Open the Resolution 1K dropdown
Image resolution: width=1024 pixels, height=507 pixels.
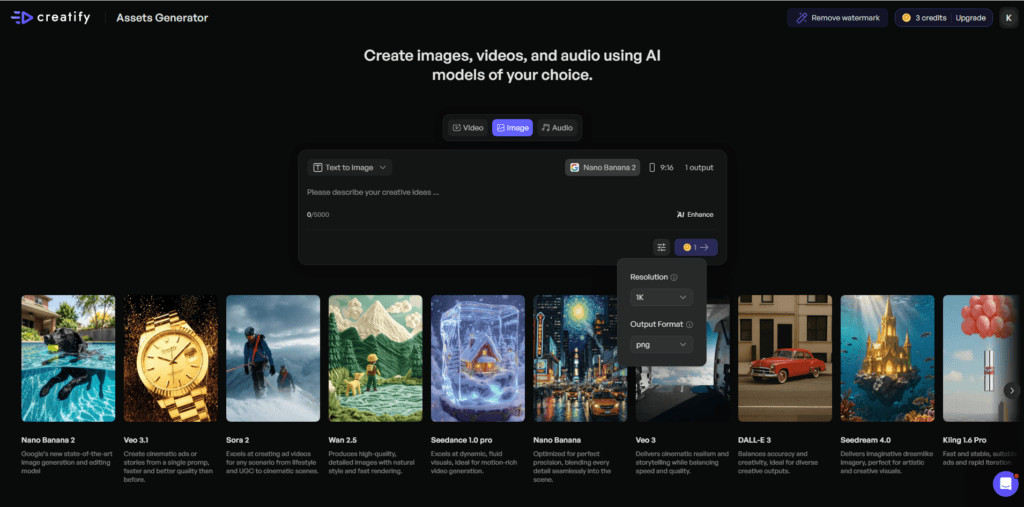pyautogui.click(x=662, y=297)
